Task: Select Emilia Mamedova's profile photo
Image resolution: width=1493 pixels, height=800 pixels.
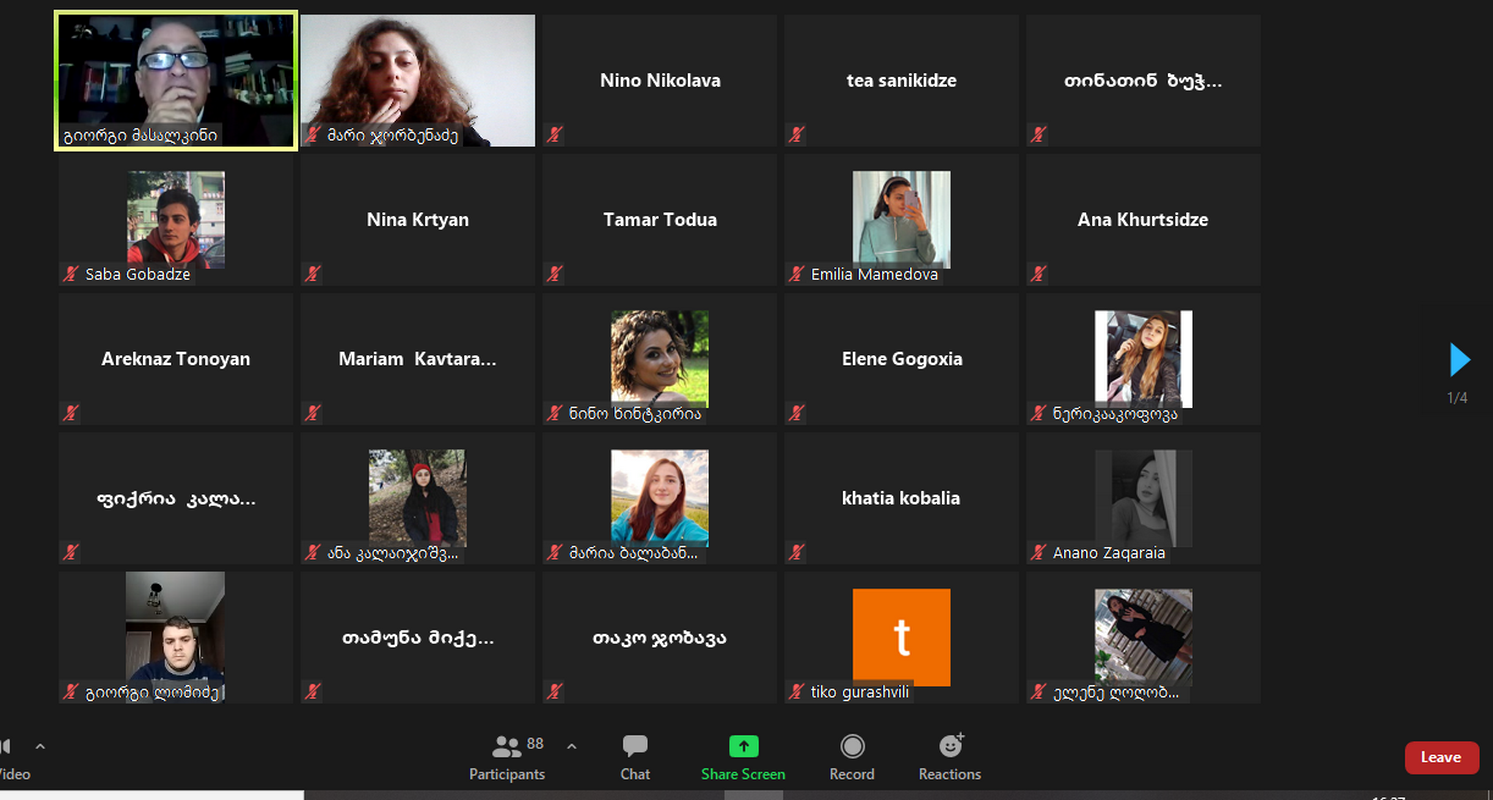Action: [901, 218]
